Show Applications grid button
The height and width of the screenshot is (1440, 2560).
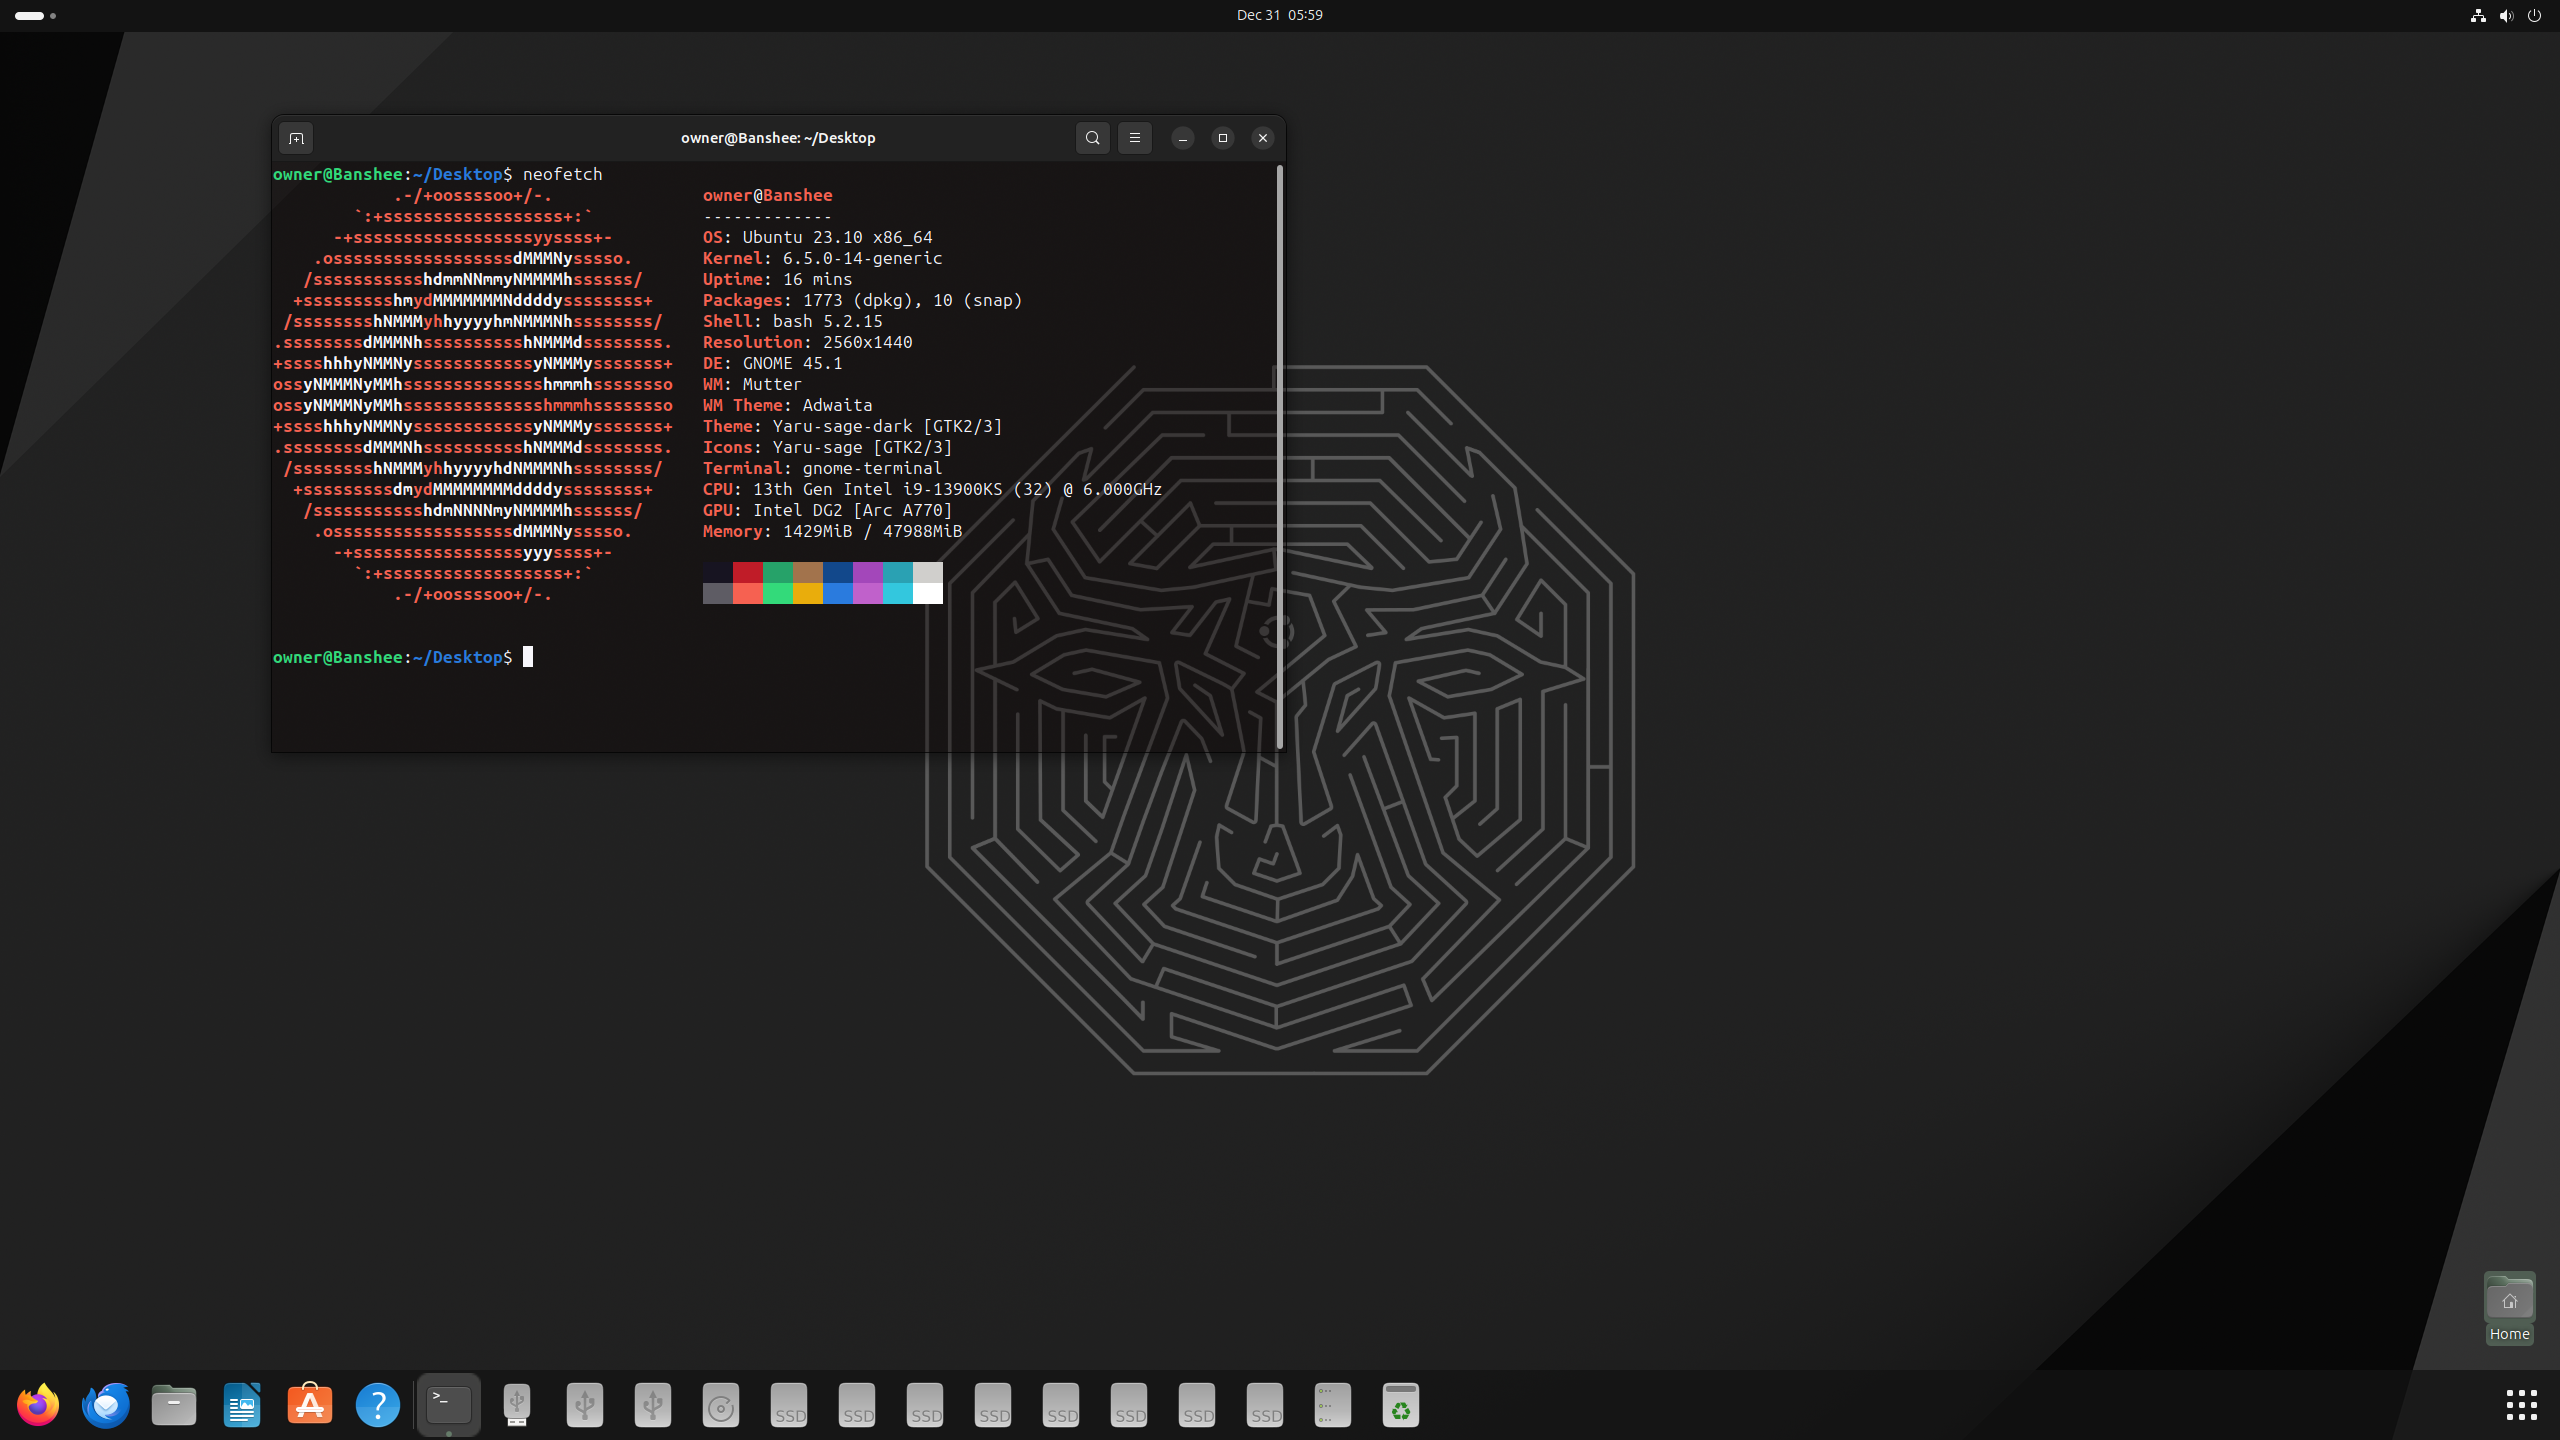pyautogui.click(x=2521, y=1405)
